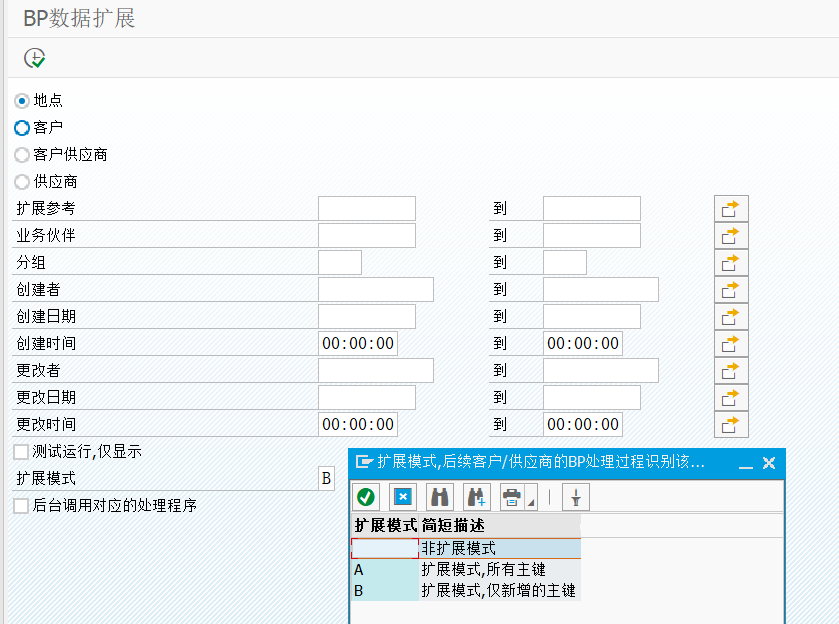This screenshot has height=624, width=839.
Task: Confirm selection with green checkmark icon
Action: coord(366,497)
